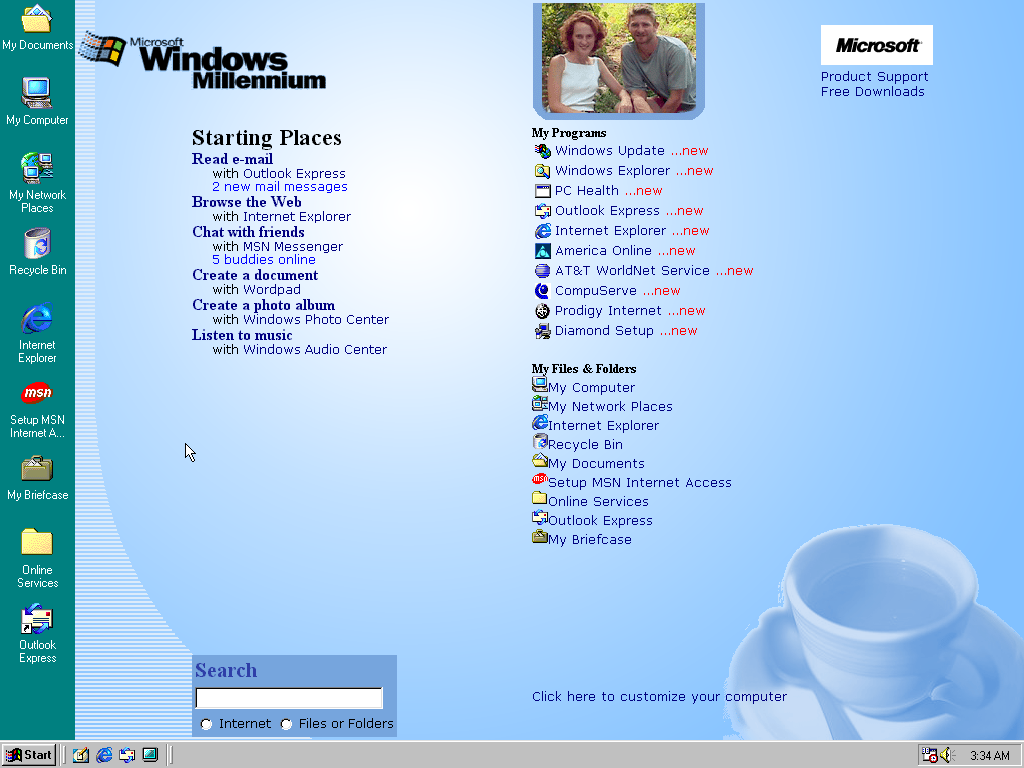The width and height of the screenshot is (1024, 768).
Task: Click the Online Services folder on desktop
Action: click(x=37, y=543)
